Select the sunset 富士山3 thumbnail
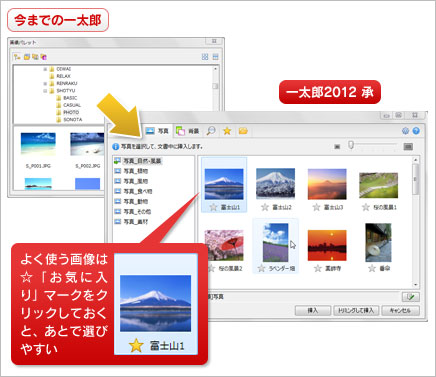The image size is (436, 377). coord(327,184)
